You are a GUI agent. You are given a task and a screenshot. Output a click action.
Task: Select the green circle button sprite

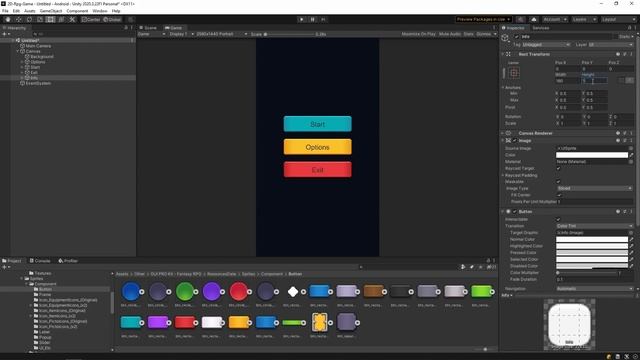(185, 291)
